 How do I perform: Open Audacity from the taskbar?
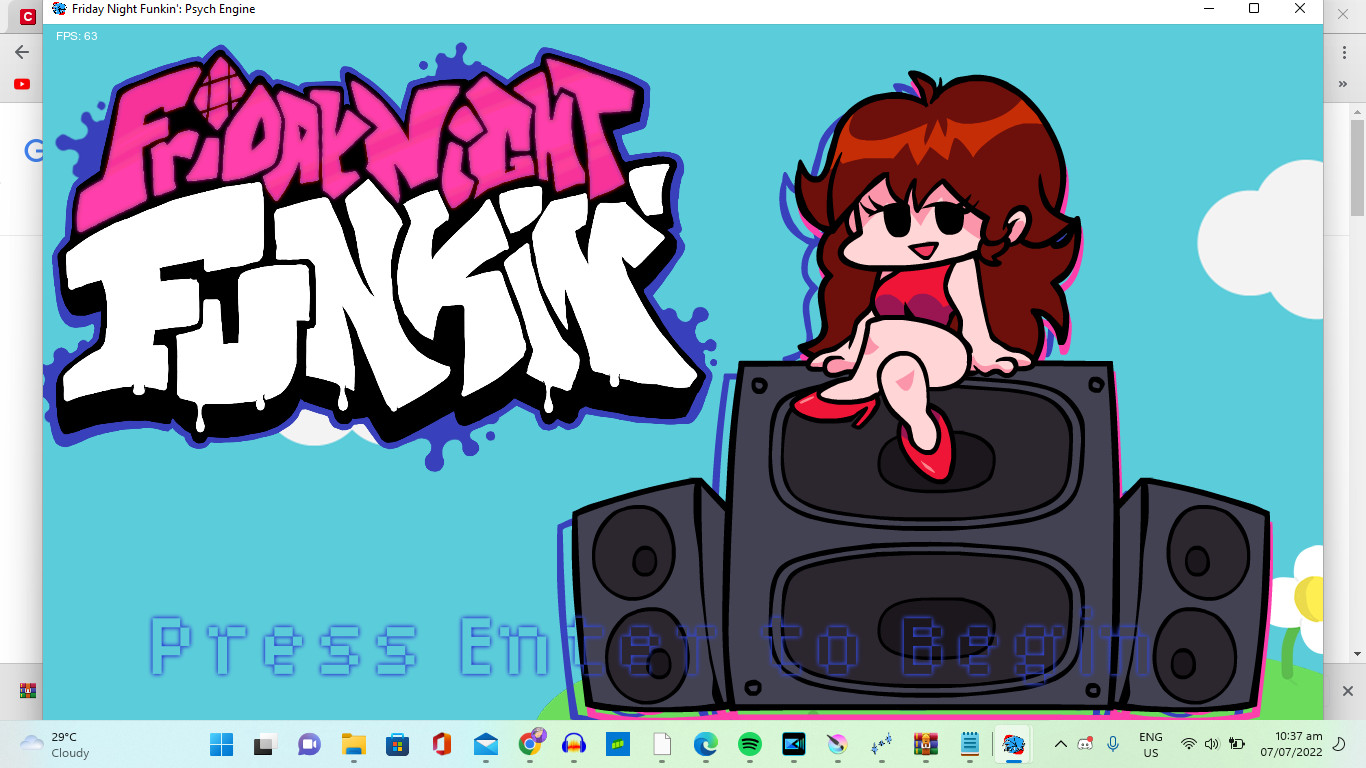(x=574, y=744)
